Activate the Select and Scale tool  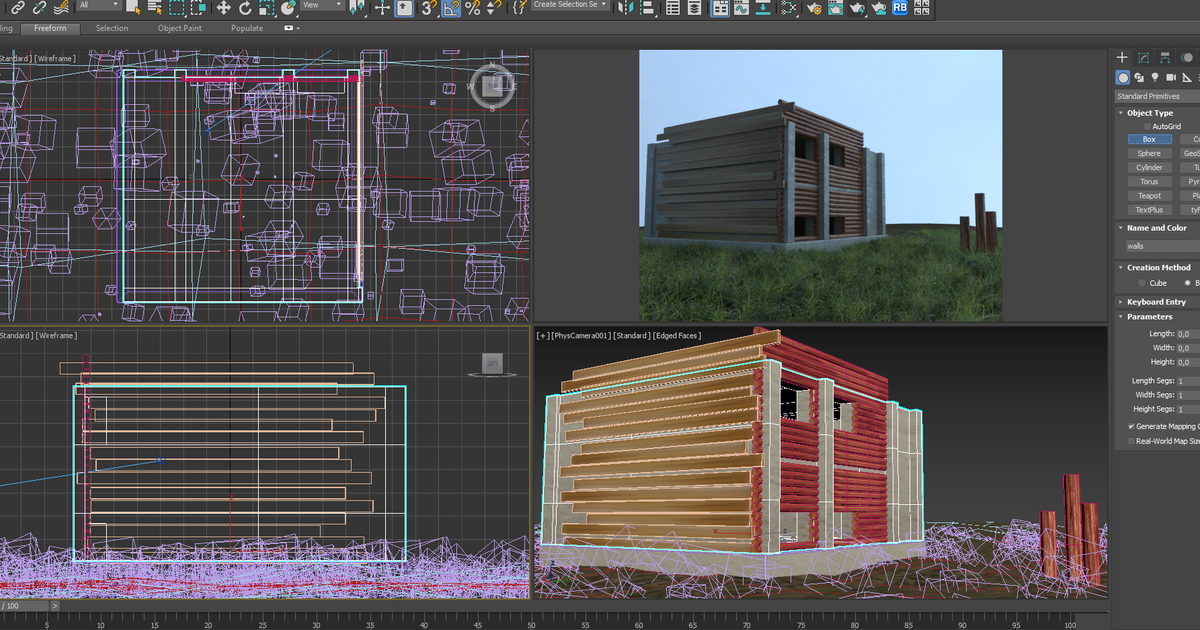[267, 7]
